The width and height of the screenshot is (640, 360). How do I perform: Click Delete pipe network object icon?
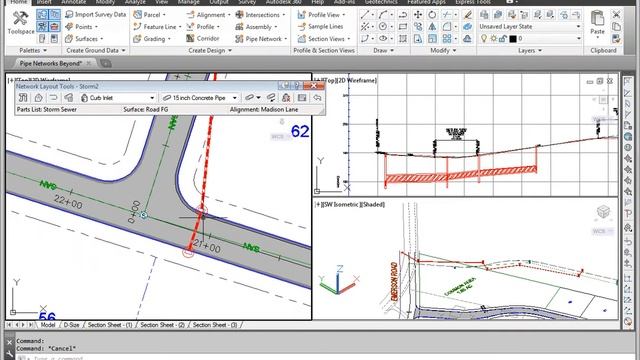(286, 98)
